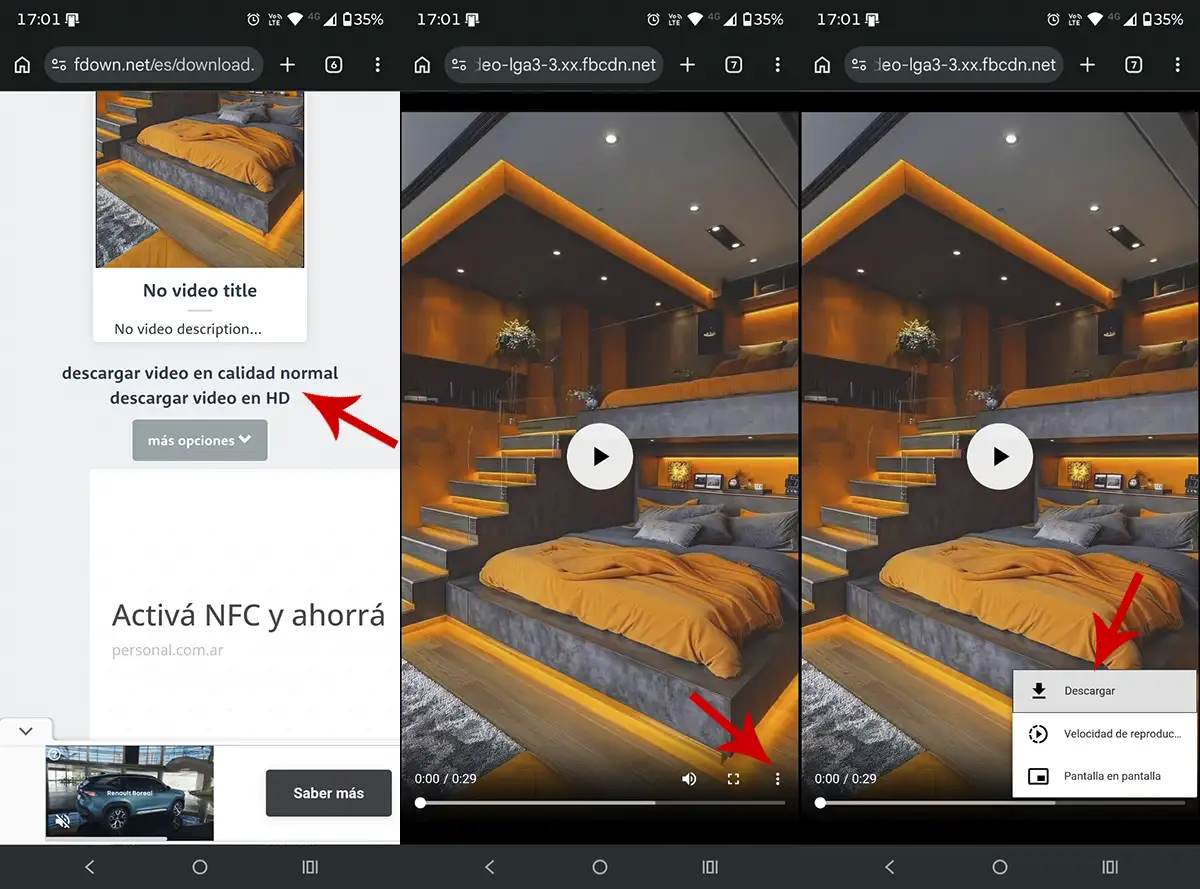
Task: Tap the Android back navigation button
Action: (90, 867)
